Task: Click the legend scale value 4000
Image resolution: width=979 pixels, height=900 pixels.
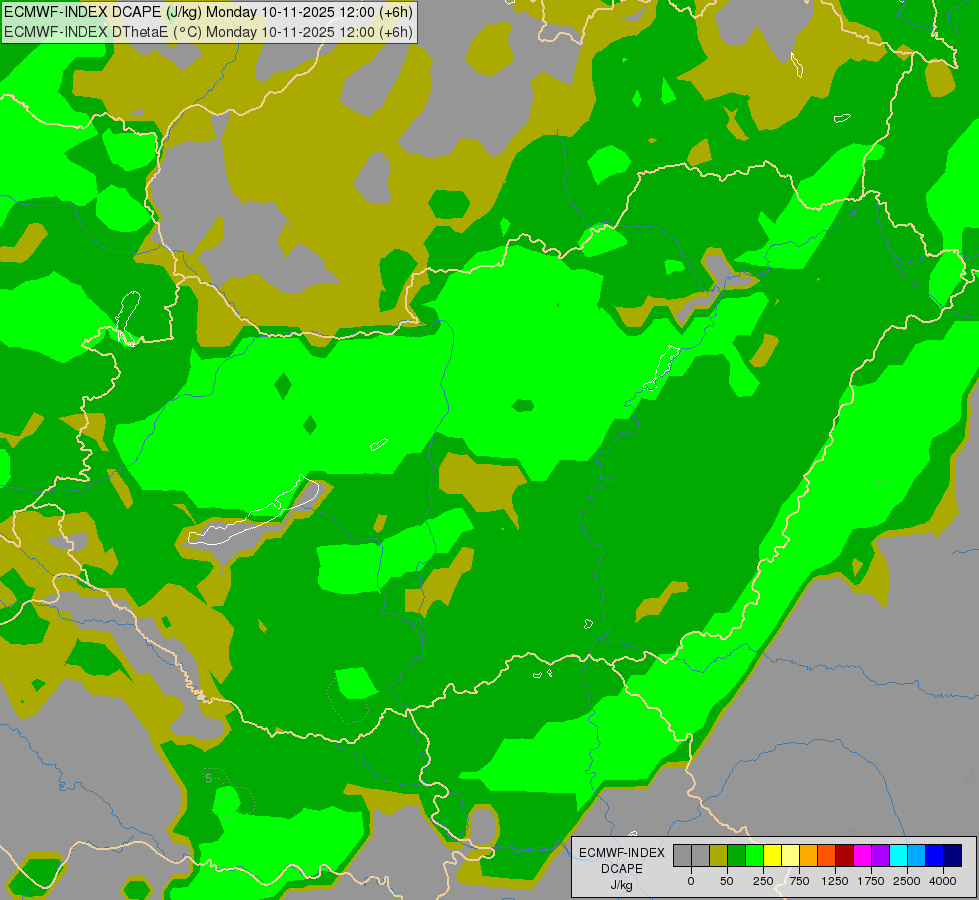Action: [x=943, y=881]
